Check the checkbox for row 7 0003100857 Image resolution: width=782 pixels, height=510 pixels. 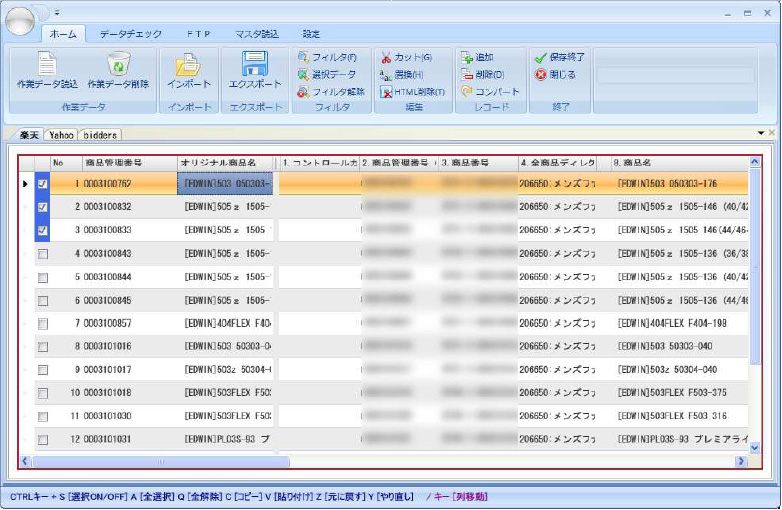(43, 324)
